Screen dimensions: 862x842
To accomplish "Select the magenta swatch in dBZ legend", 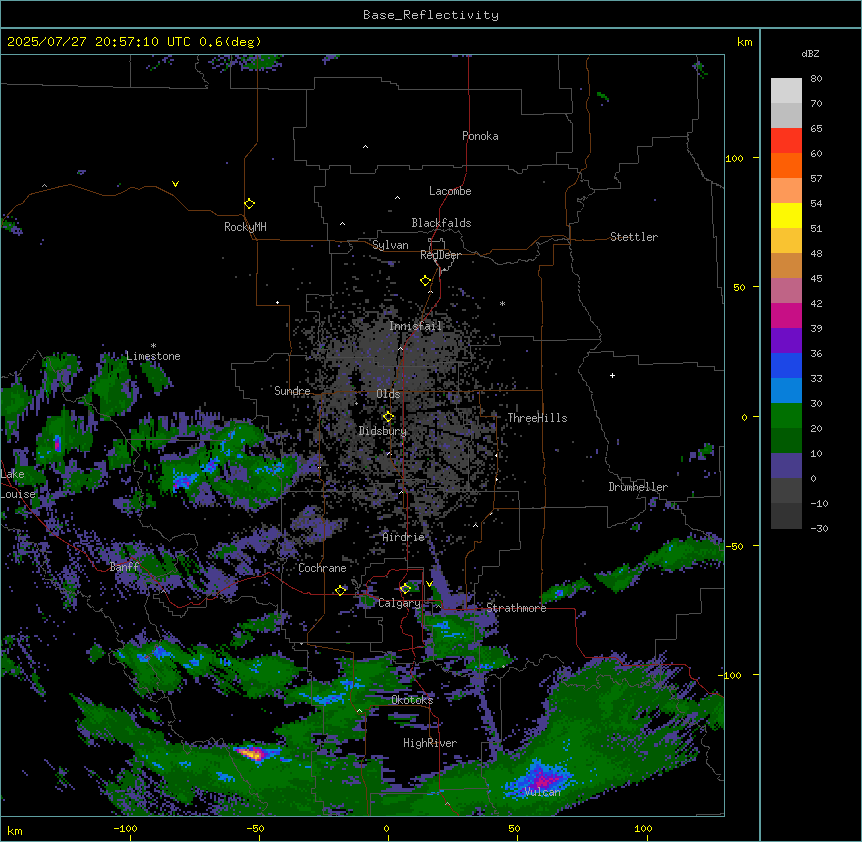I will (786, 315).
